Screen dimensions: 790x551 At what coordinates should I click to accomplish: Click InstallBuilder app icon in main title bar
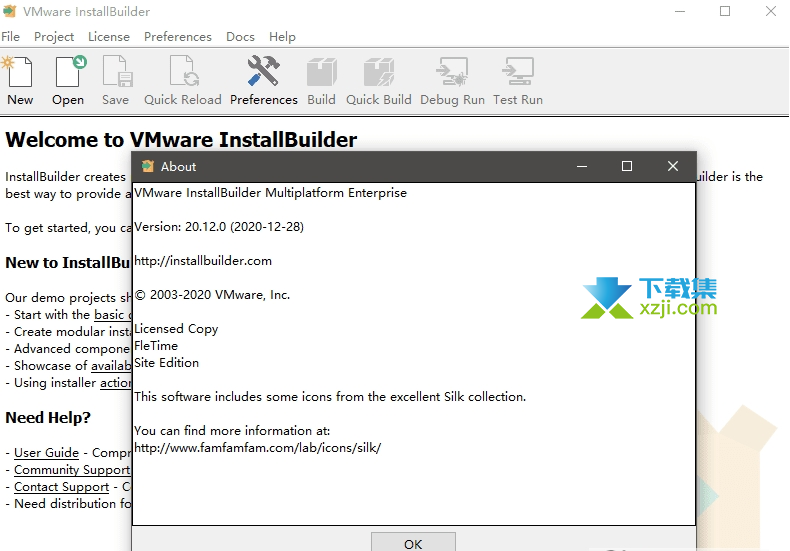point(10,11)
